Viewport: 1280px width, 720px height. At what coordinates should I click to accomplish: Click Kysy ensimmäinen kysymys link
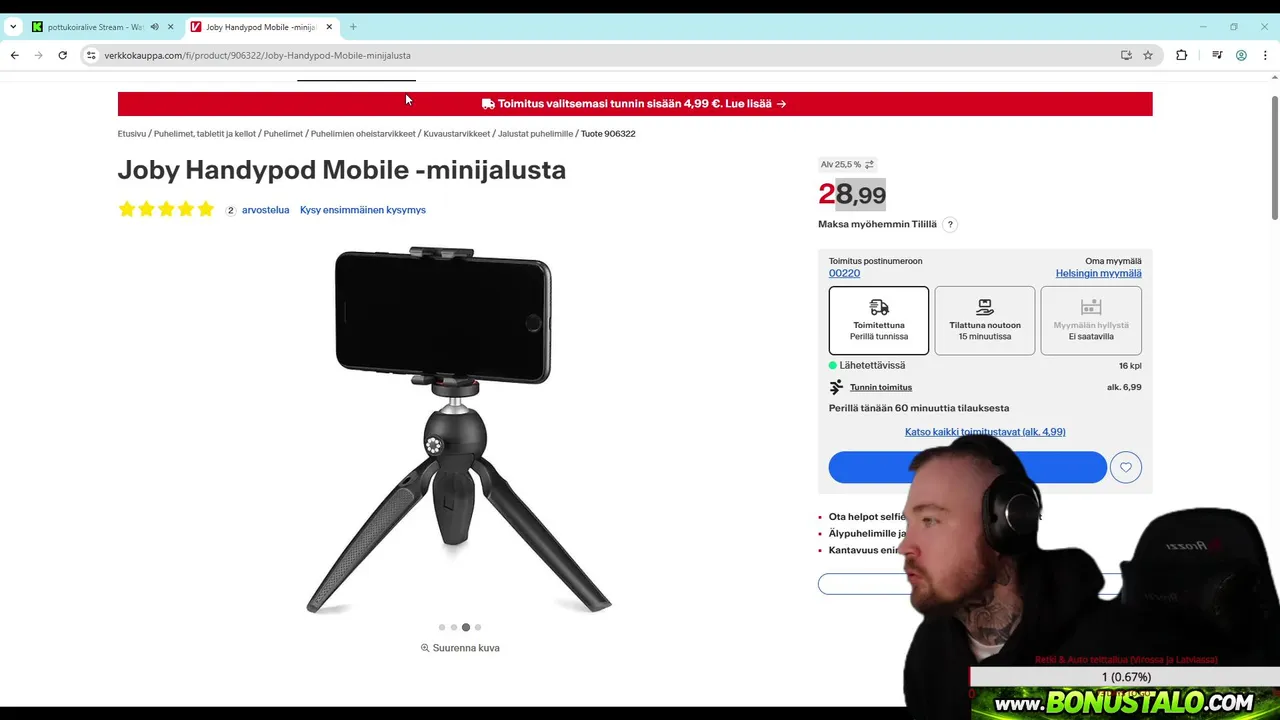[363, 210]
